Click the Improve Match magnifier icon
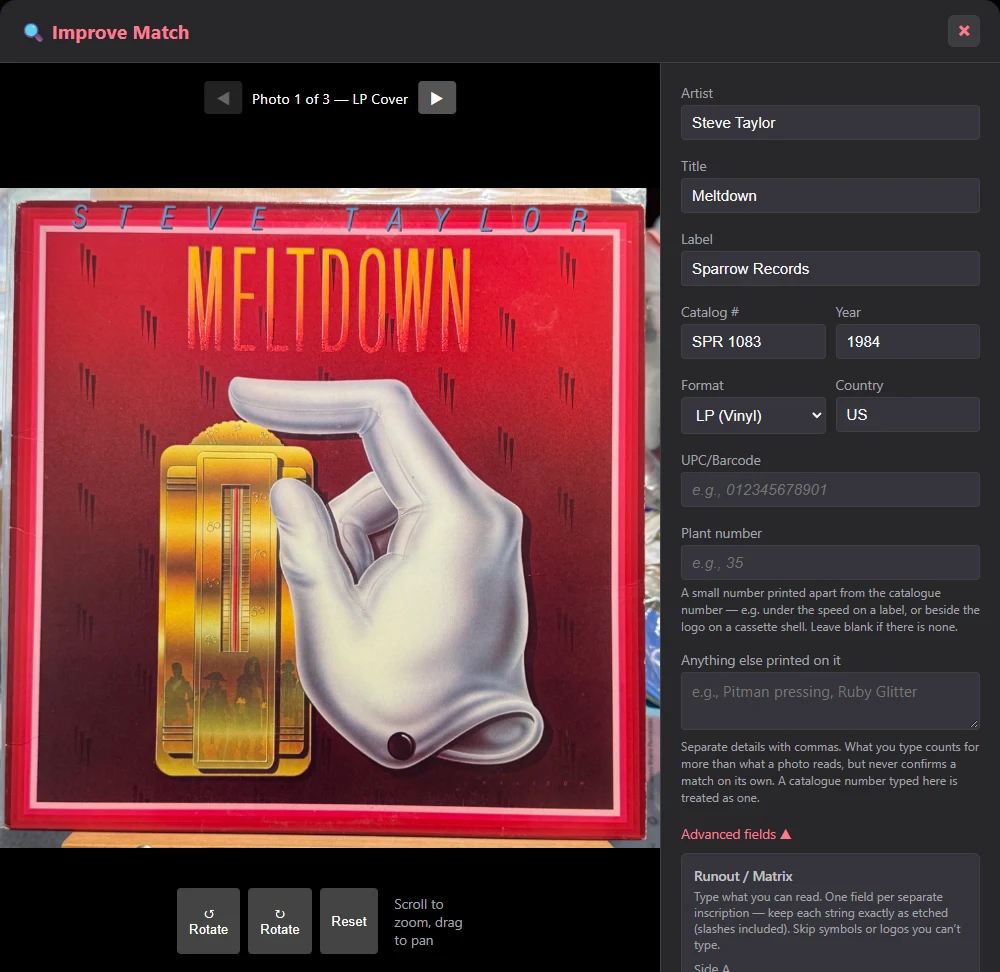This screenshot has width=1000, height=972. (x=33, y=33)
